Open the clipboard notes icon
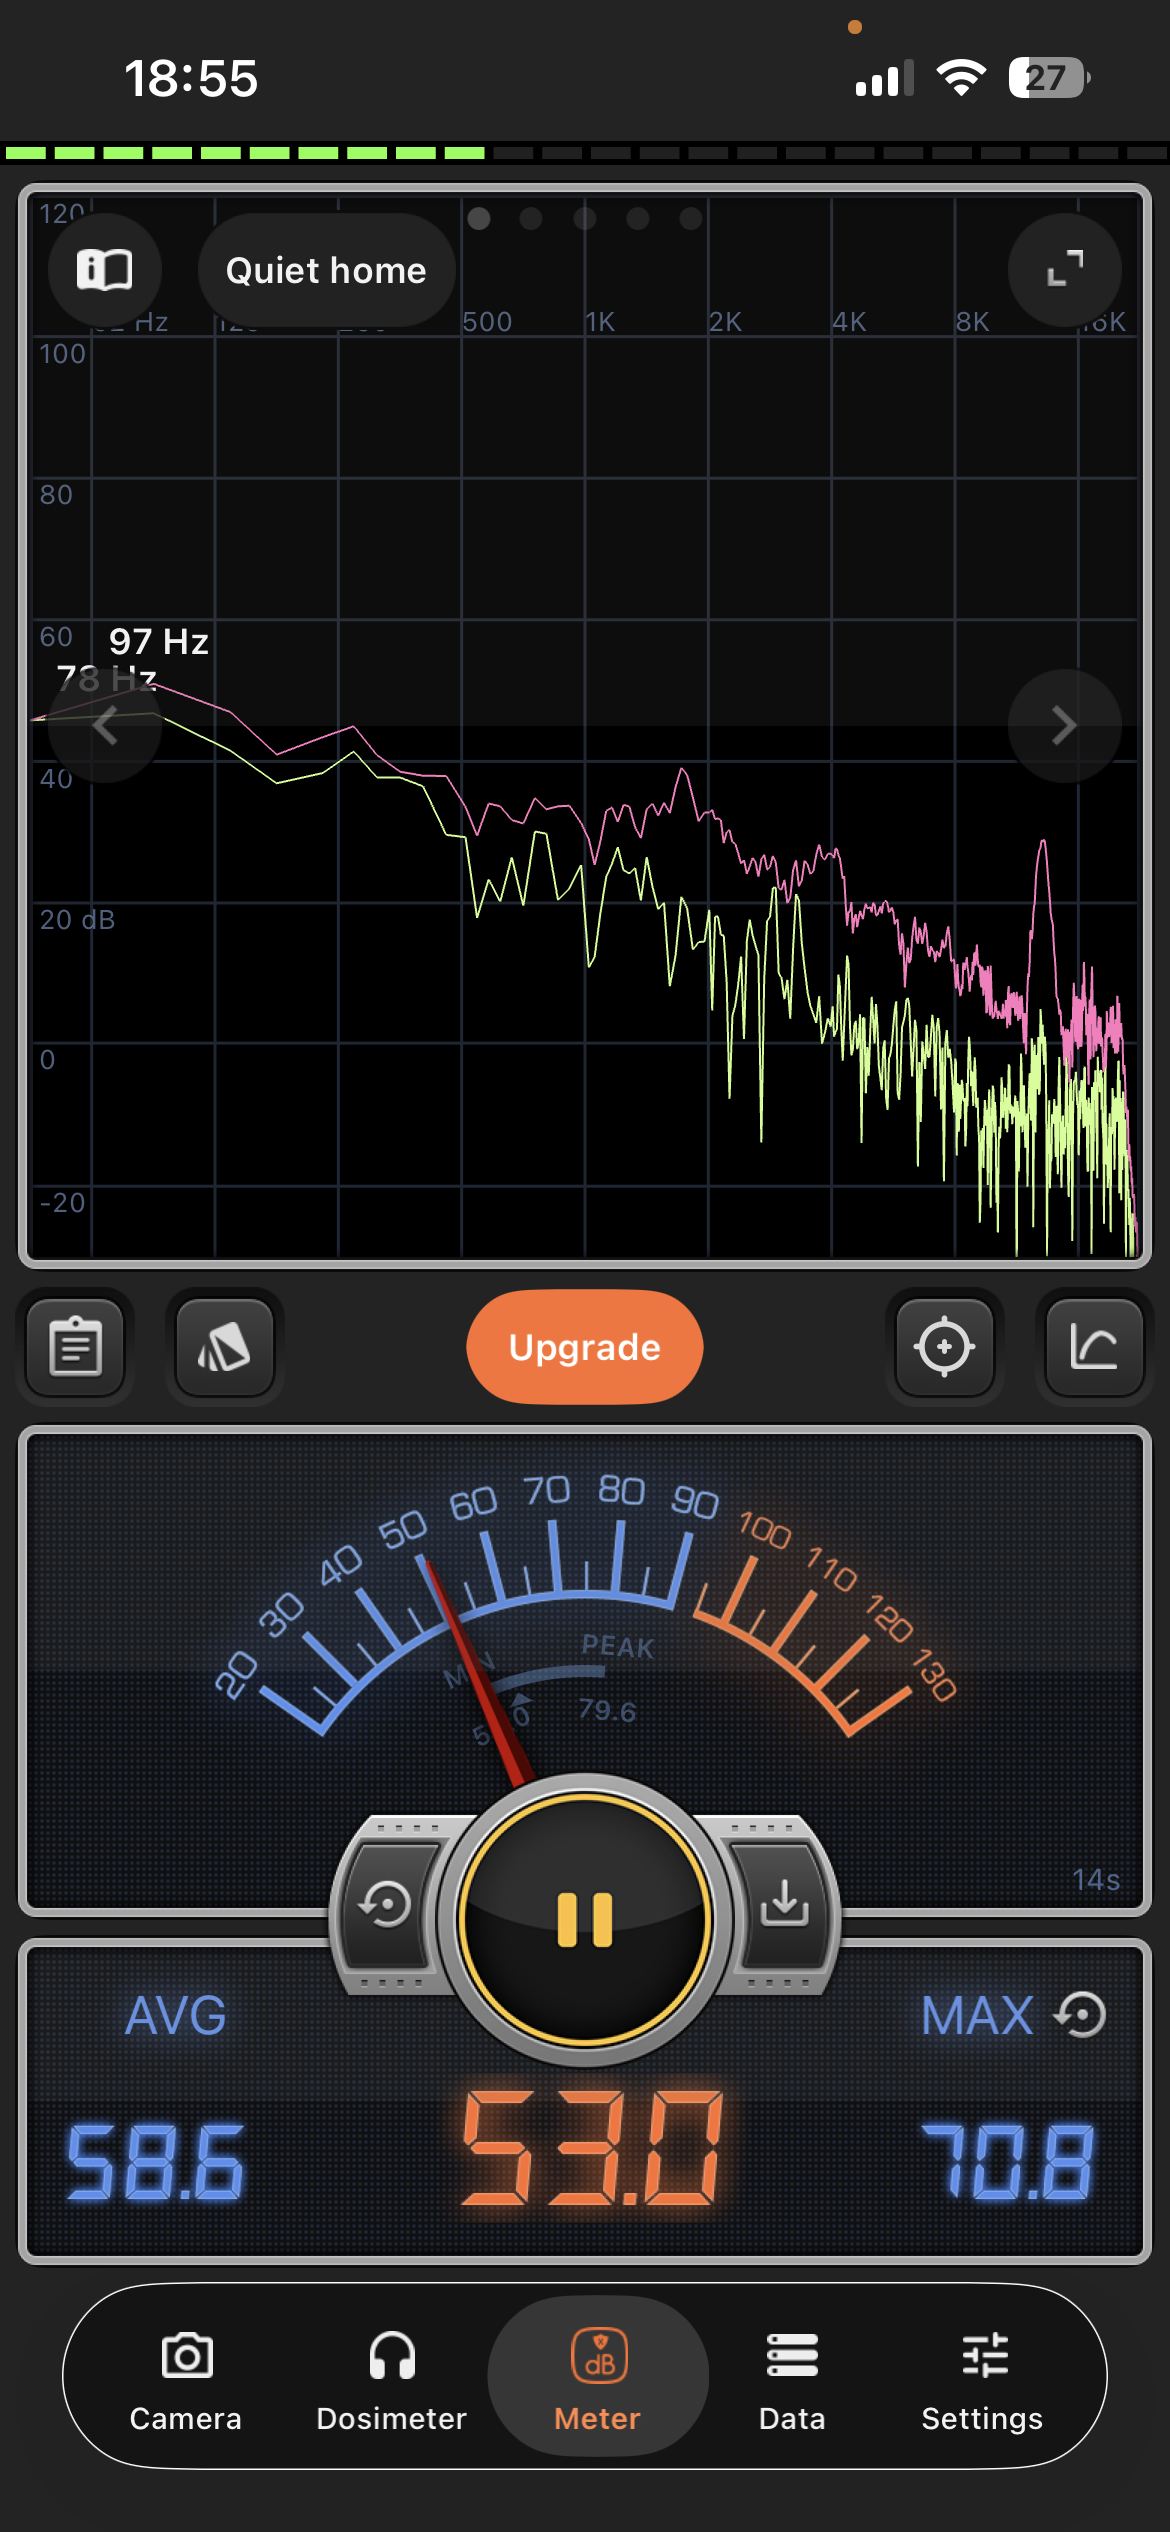1170x2532 pixels. point(76,1347)
